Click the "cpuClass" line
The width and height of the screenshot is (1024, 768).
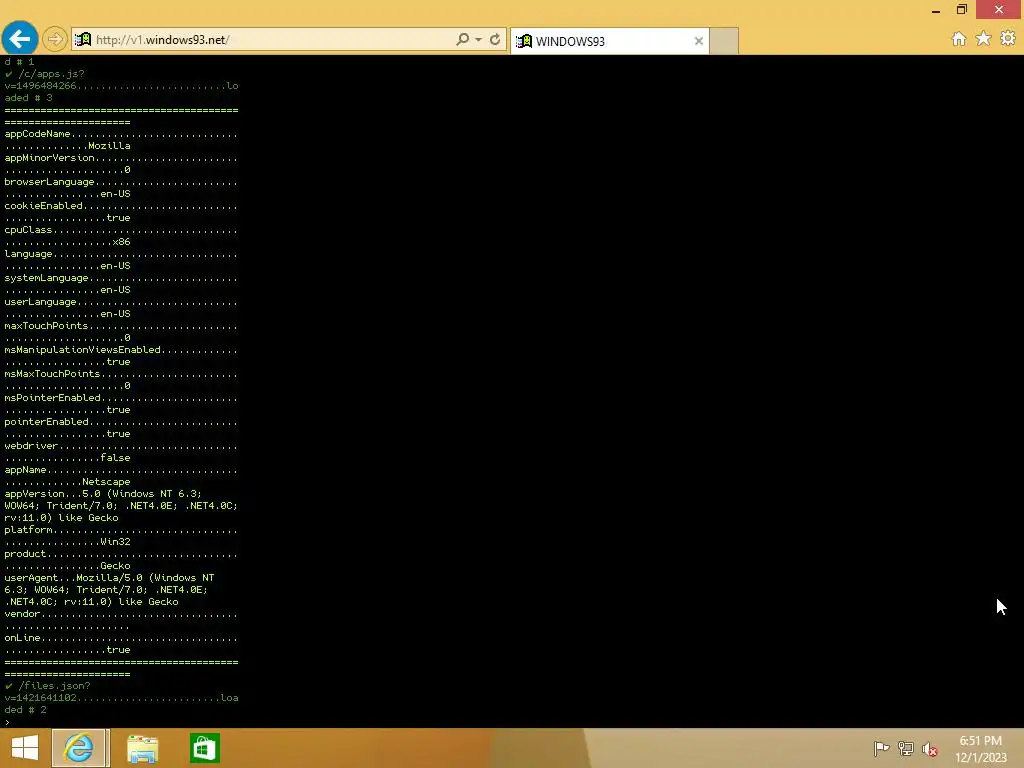(121, 230)
